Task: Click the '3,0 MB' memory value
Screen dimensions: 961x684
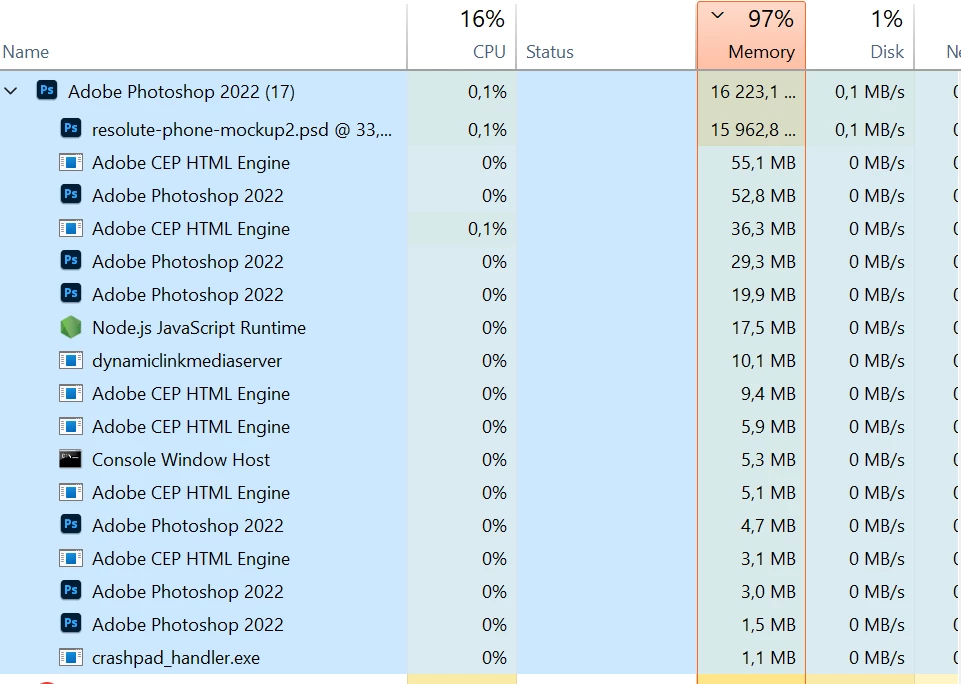Action: (768, 592)
